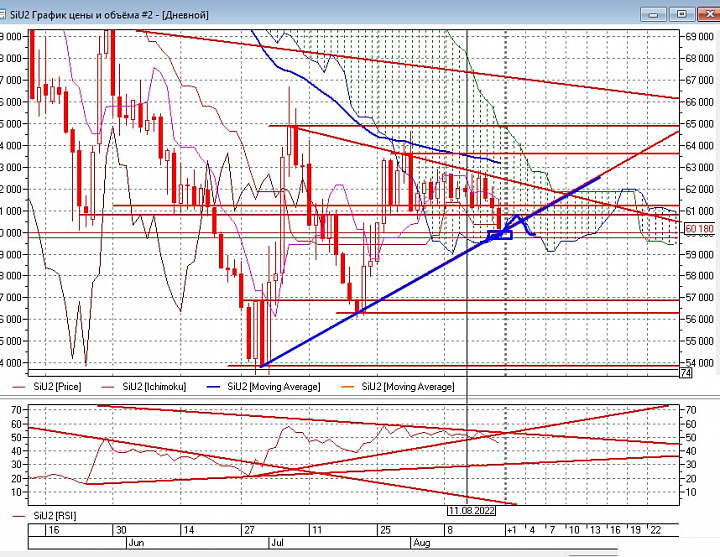Click '69 000' on the right price scale
This screenshot has height=557, width=720.
(699, 37)
